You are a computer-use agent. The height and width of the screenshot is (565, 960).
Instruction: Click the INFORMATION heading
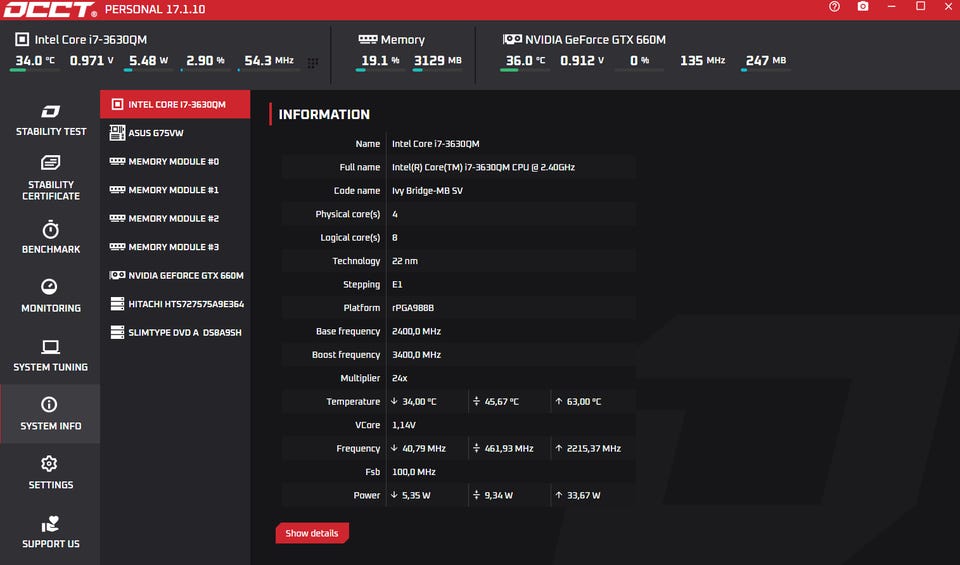click(x=324, y=114)
